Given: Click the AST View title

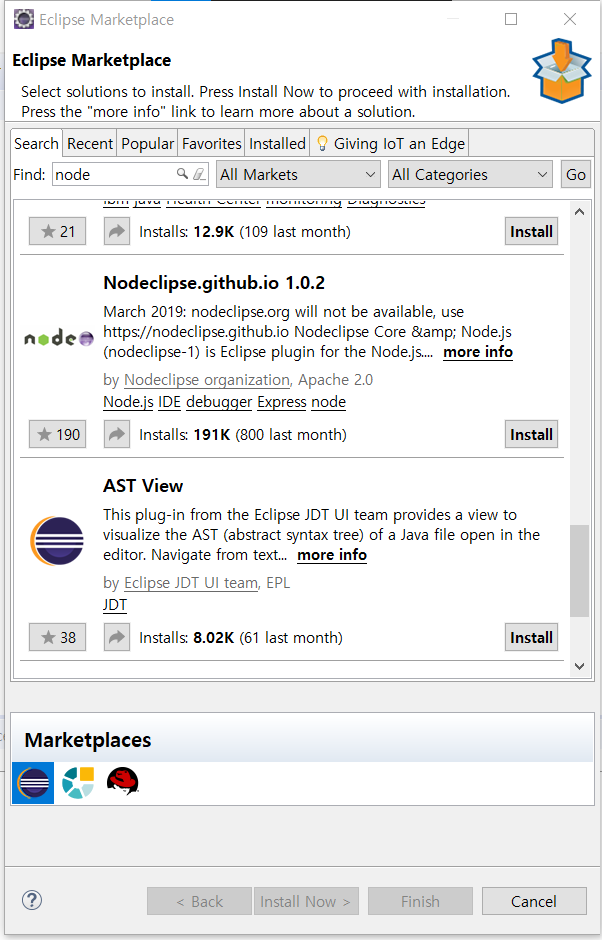Looking at the screenshot, I should (143, 486).
